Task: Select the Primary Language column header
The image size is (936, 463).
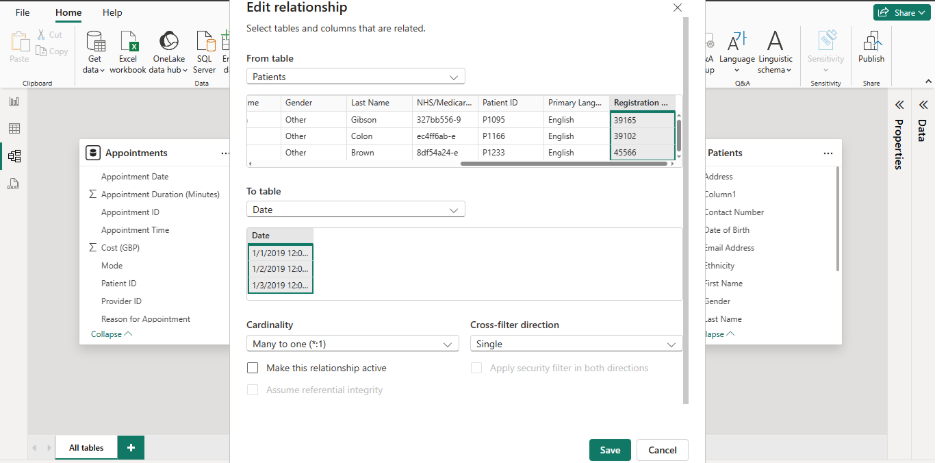Action: (x=577, y=103)
